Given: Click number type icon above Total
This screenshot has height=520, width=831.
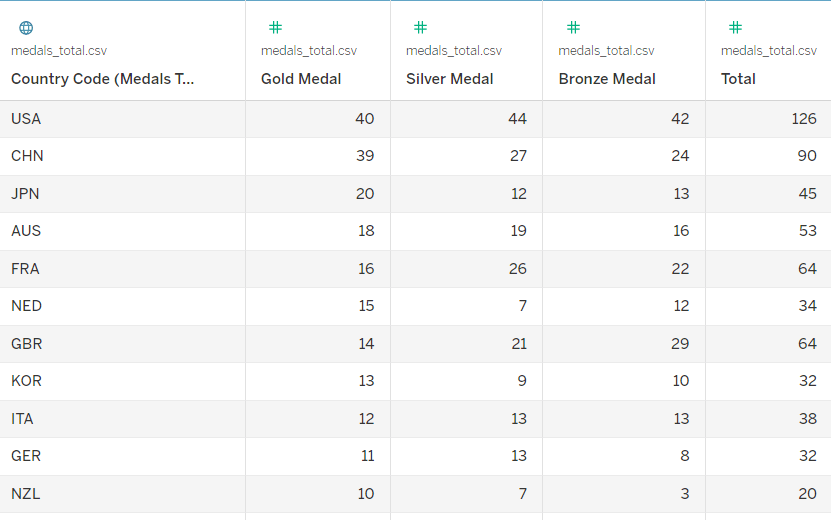Looking at the screenshot, I should (736, 27).
